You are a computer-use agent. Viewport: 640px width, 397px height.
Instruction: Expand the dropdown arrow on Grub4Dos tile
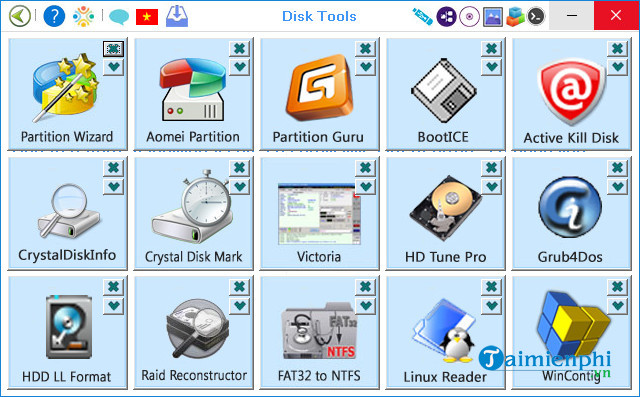tap(617, 186)
